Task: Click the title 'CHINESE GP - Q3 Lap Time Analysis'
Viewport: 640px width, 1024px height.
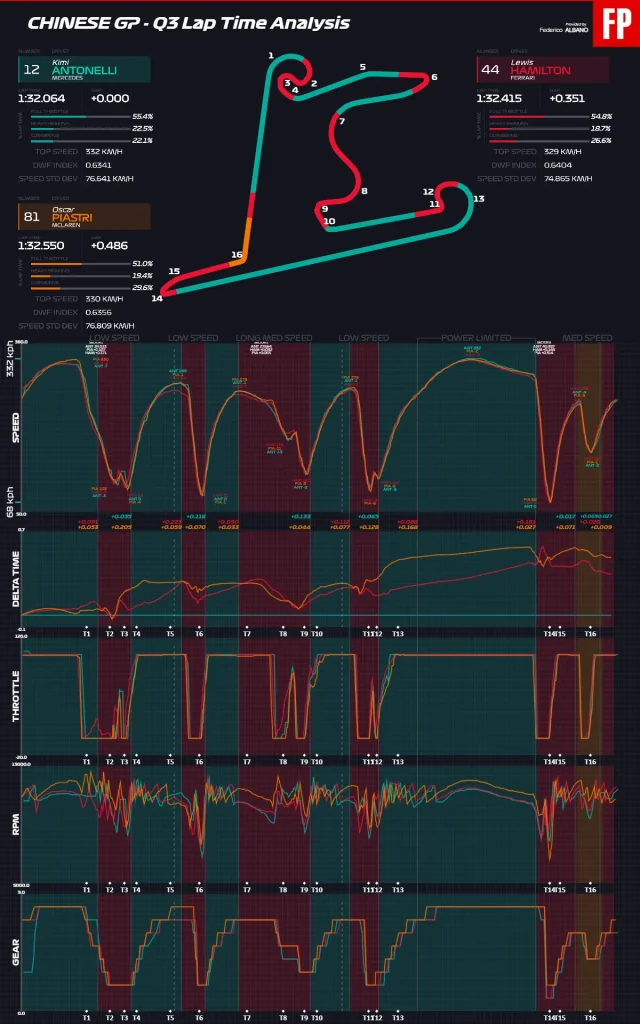Action: tap(189, 24)
